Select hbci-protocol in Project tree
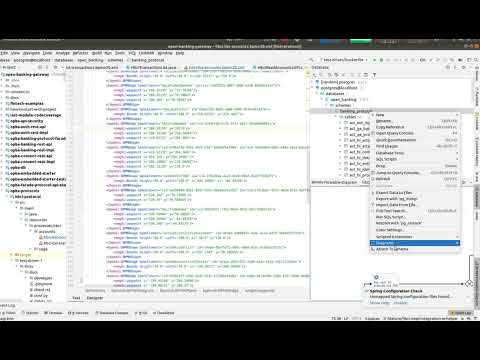480x360 pixels. 28,197
